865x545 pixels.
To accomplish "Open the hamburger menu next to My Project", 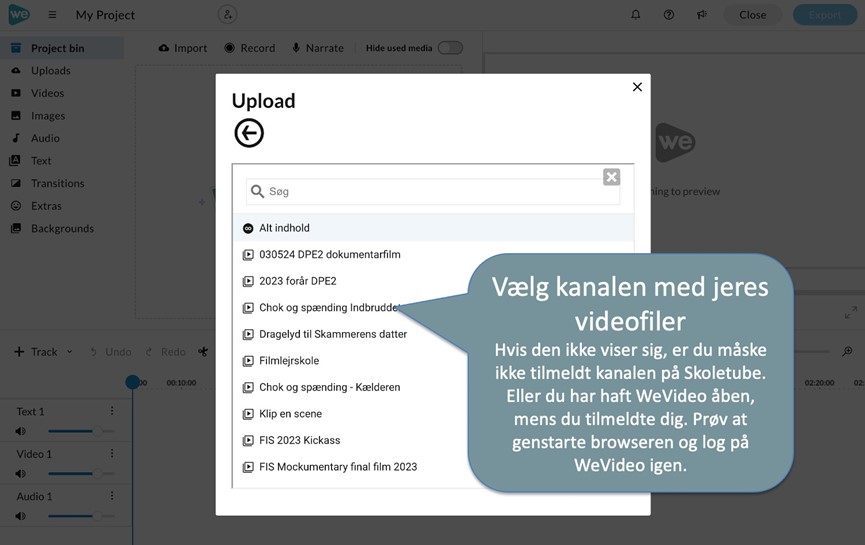I will pos(52,15).
